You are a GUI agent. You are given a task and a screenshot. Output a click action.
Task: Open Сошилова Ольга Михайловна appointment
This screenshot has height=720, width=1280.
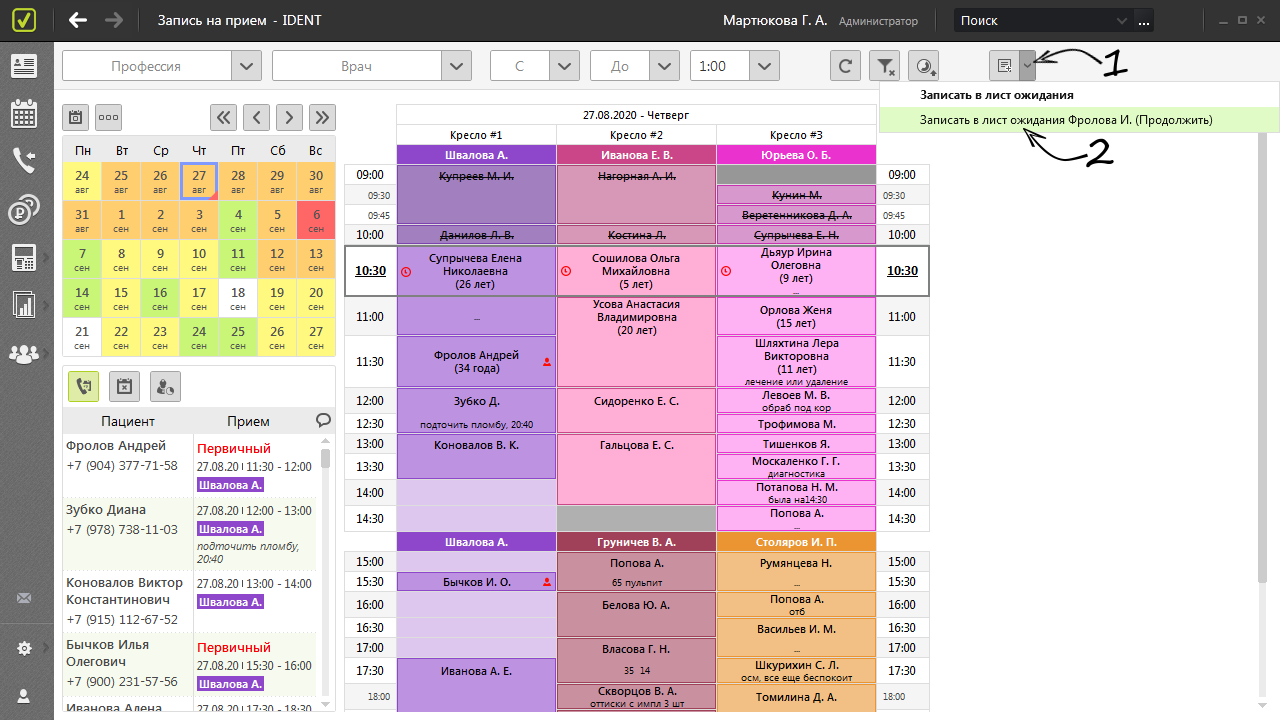pyautogui.click(x=636, y=271)
